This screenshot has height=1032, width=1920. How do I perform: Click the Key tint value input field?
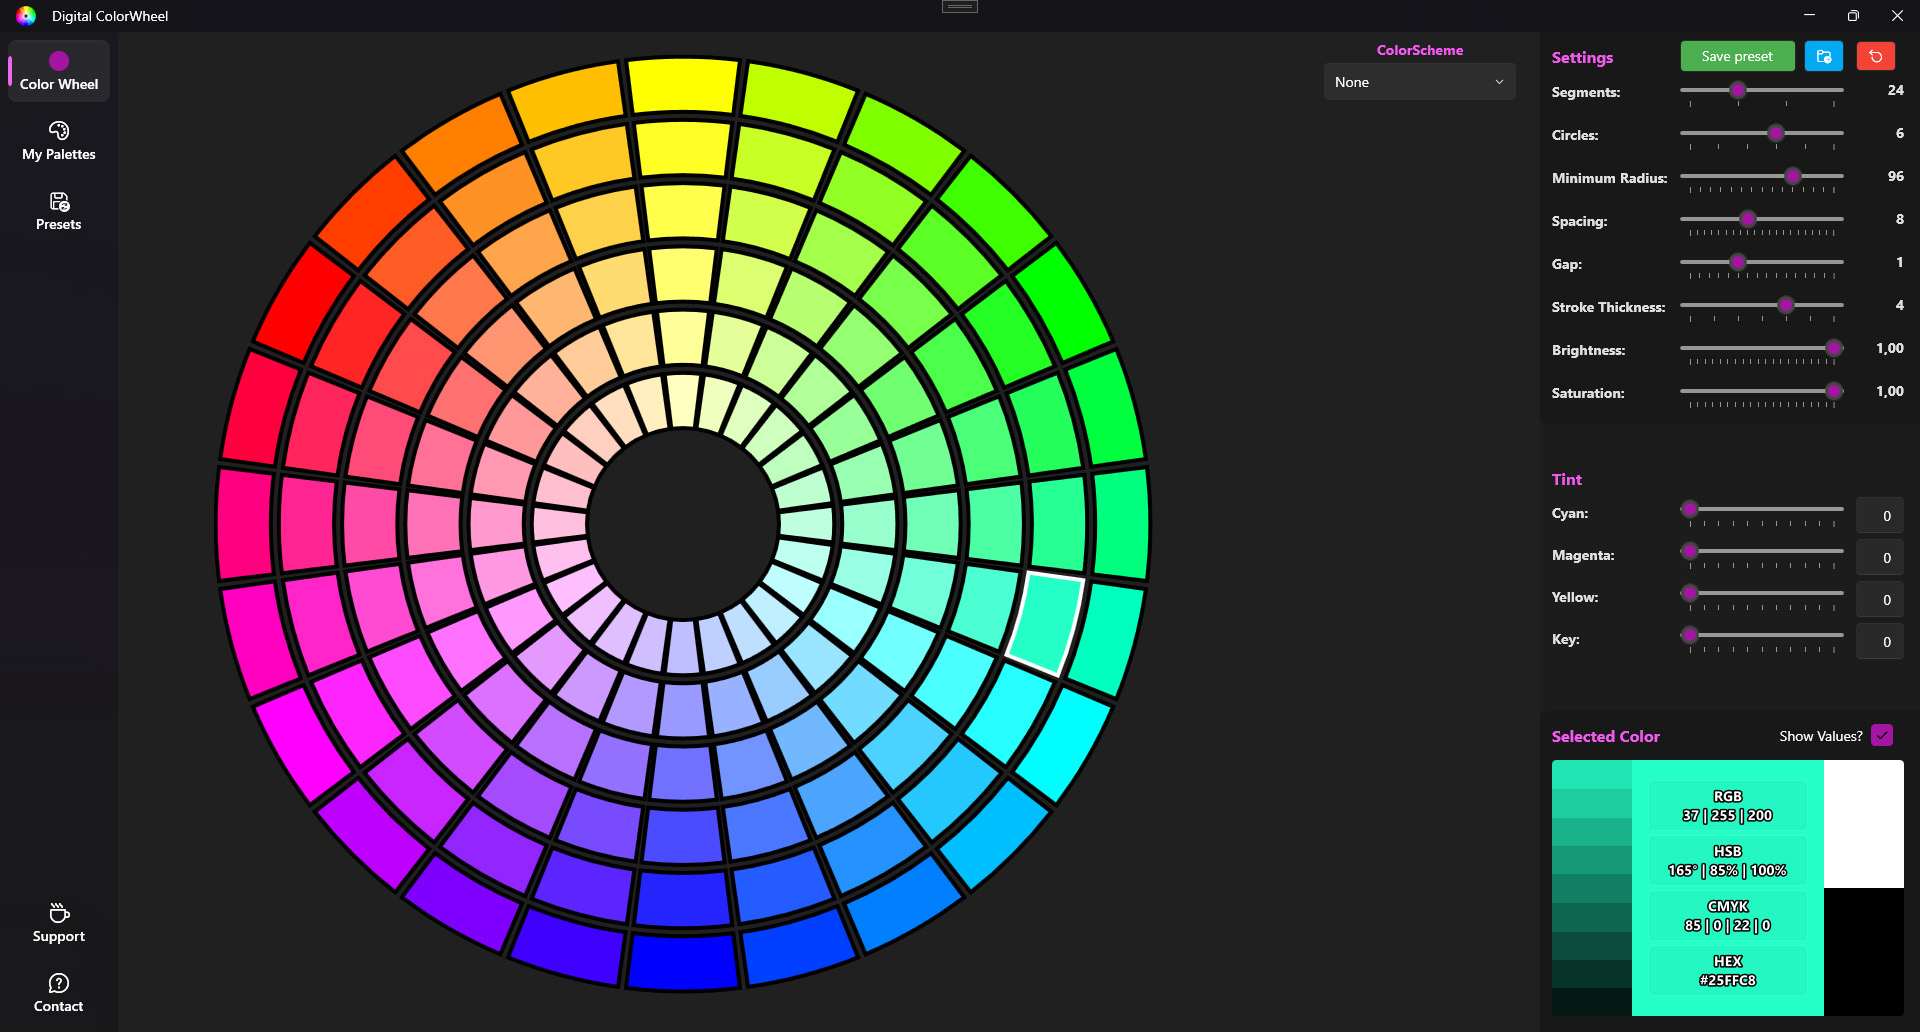[1881, 641]
